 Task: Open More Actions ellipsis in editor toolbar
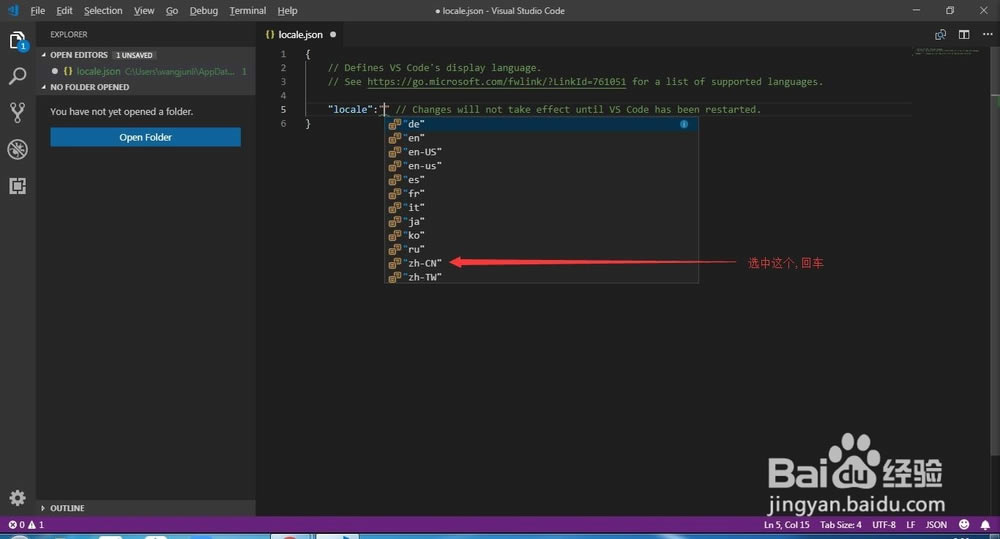987,34
